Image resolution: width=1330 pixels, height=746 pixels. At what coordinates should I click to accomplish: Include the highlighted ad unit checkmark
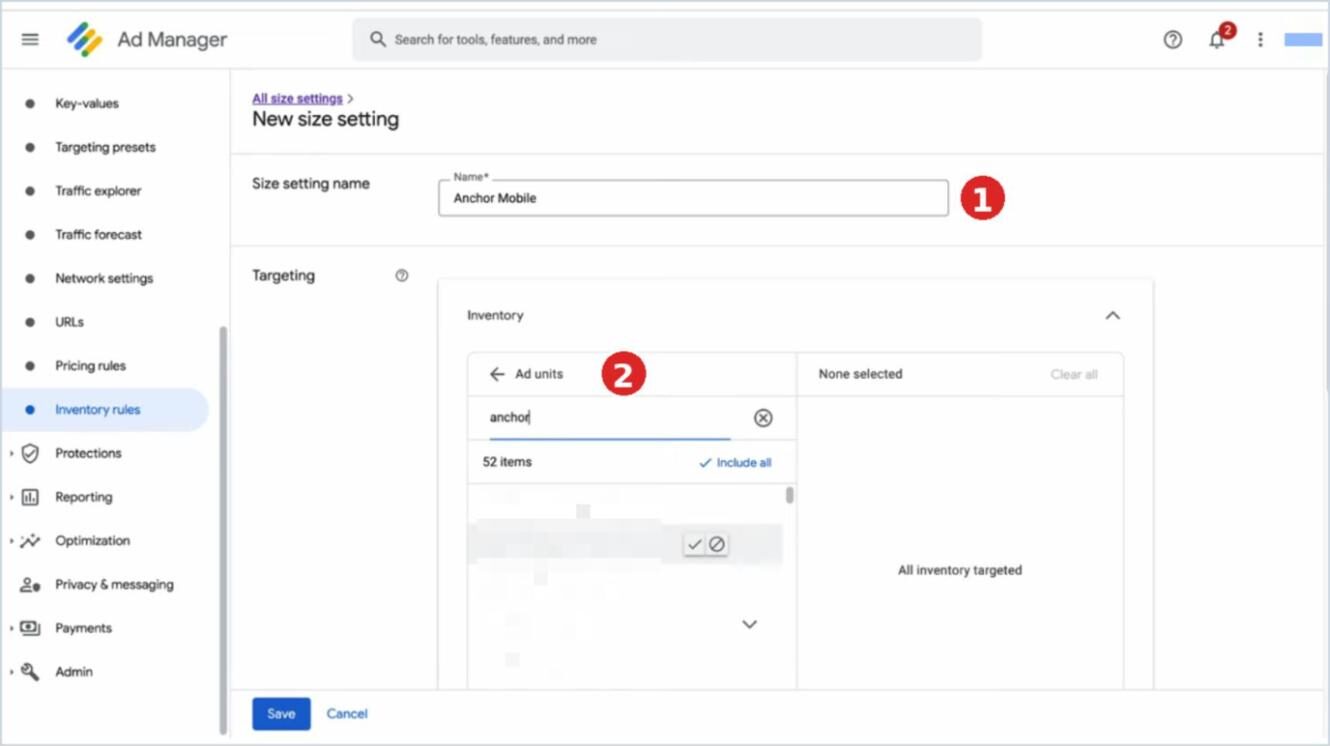(694, 545)
